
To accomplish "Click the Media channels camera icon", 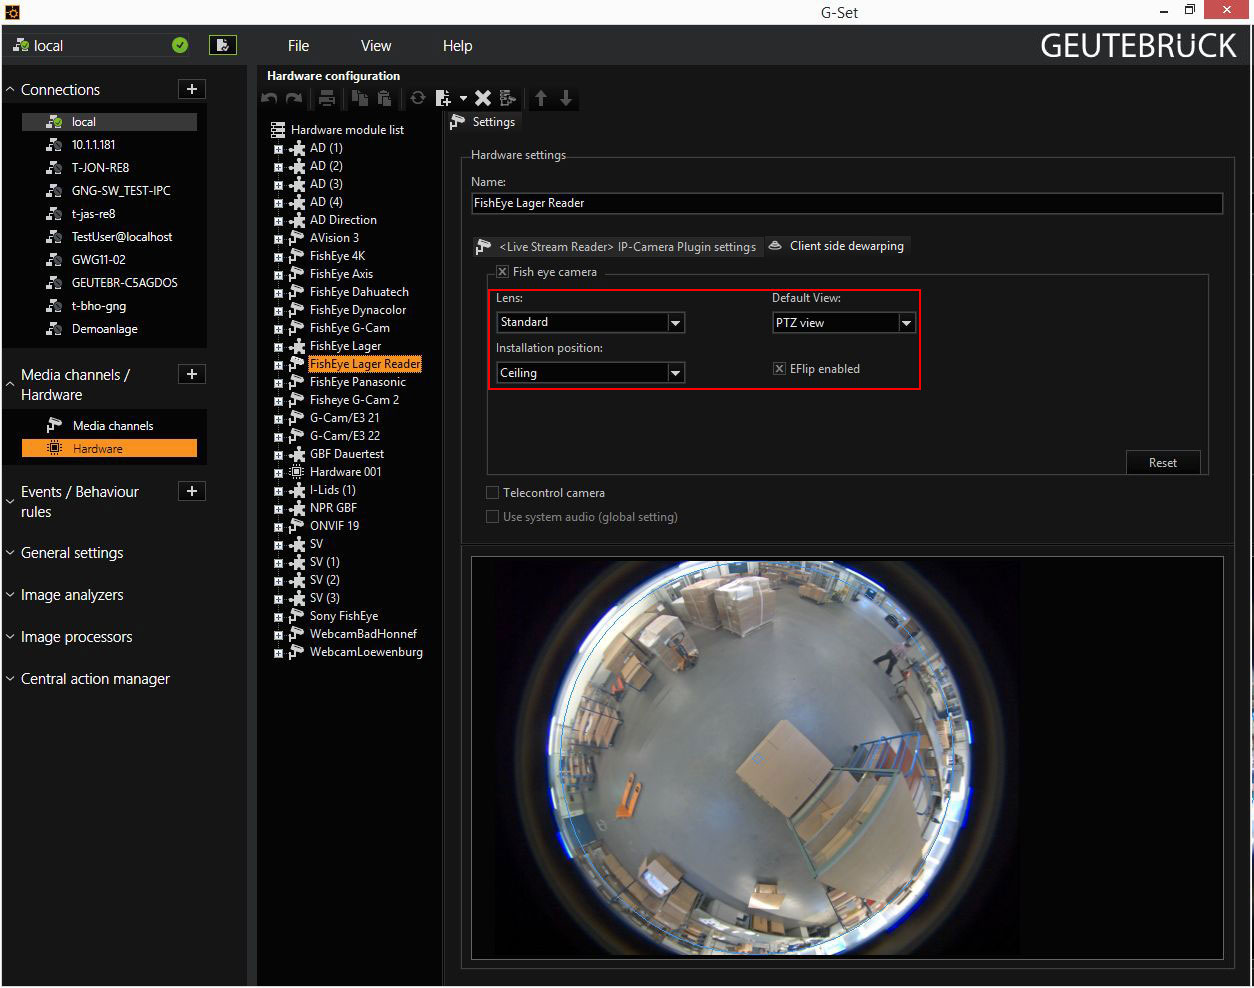I will click(x=54, y=426).
